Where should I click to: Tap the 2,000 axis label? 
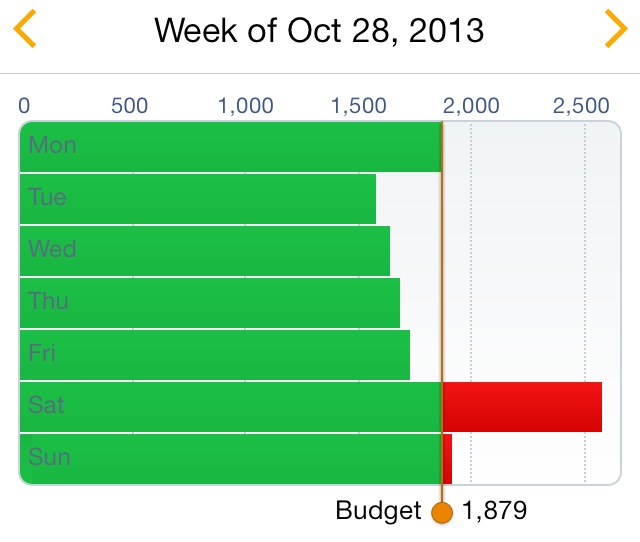point(471,106)
